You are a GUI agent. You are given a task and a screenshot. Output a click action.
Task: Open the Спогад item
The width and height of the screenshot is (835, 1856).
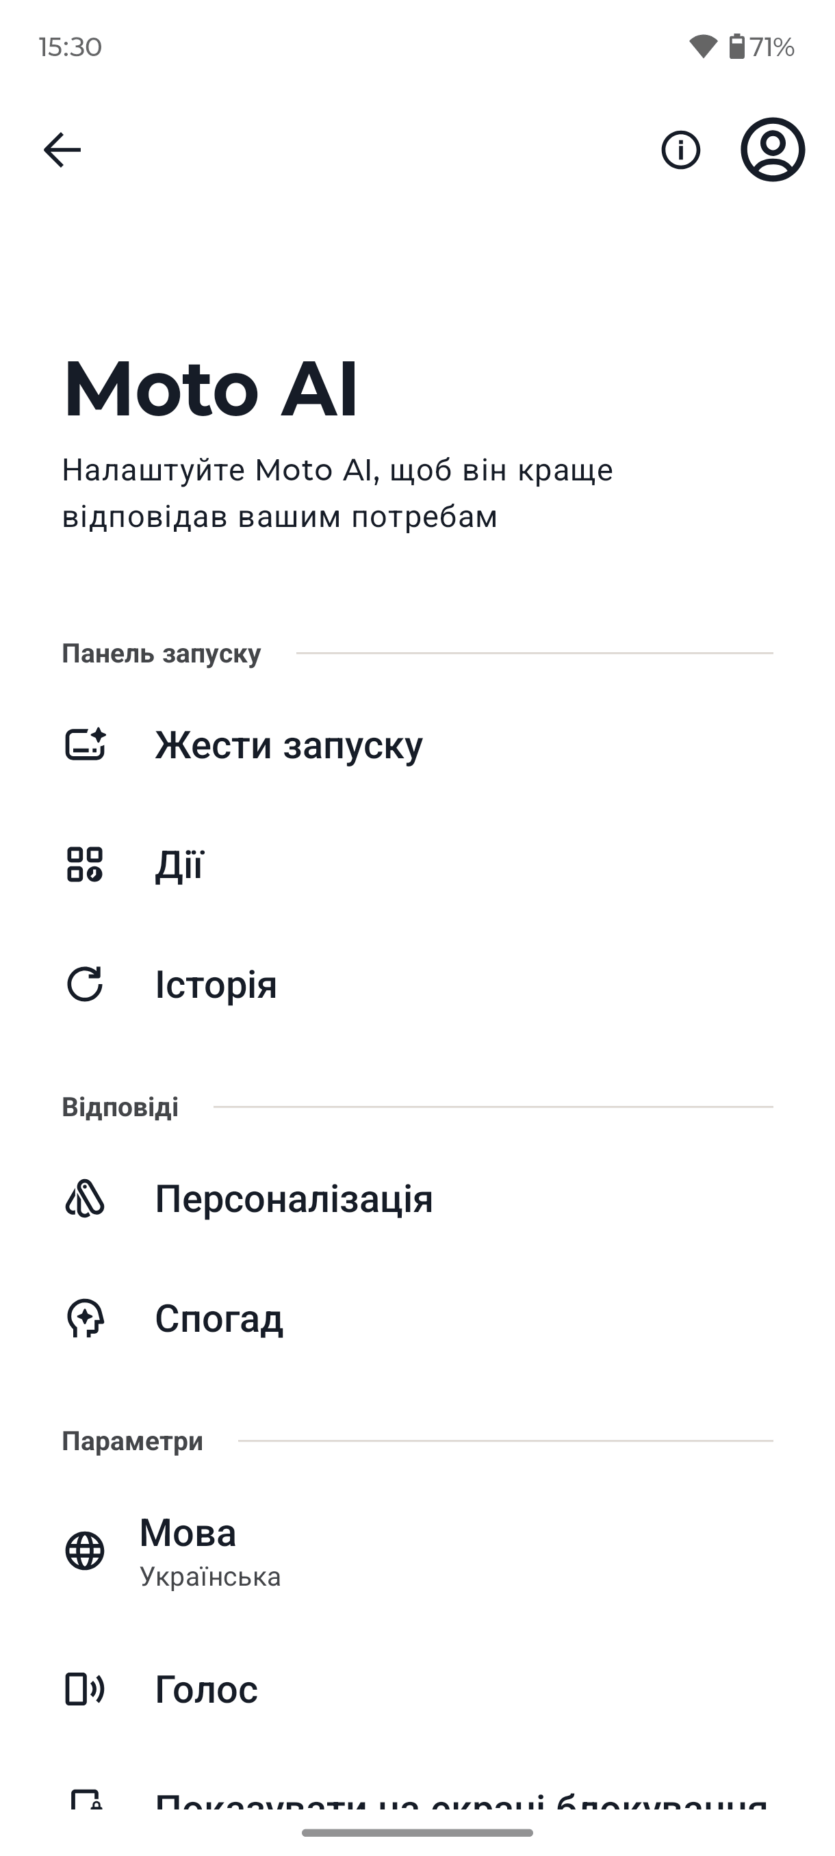219,1319
